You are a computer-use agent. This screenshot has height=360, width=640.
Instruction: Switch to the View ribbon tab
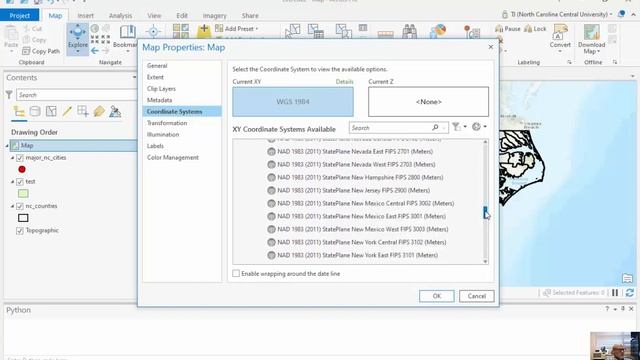154,16
